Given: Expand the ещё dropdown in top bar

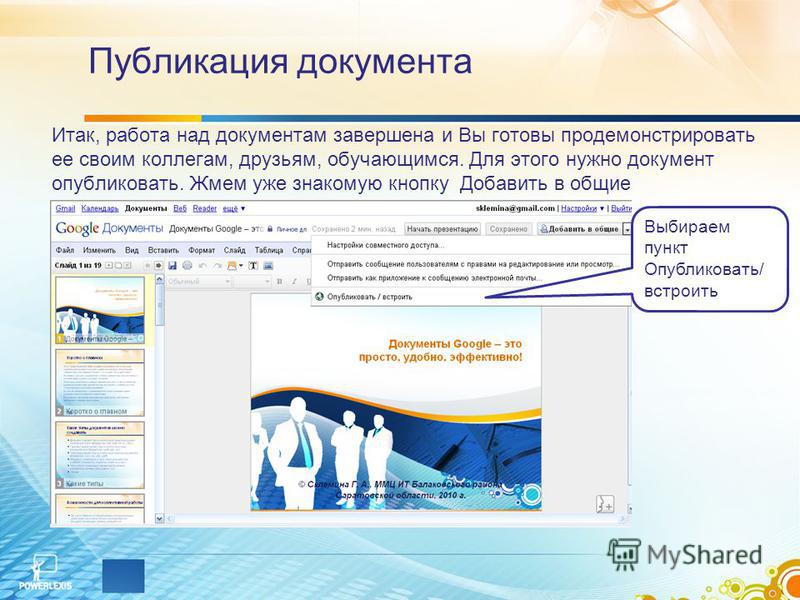Looking at the screenshot, I should pyautogui.click(x=234, y=209).
